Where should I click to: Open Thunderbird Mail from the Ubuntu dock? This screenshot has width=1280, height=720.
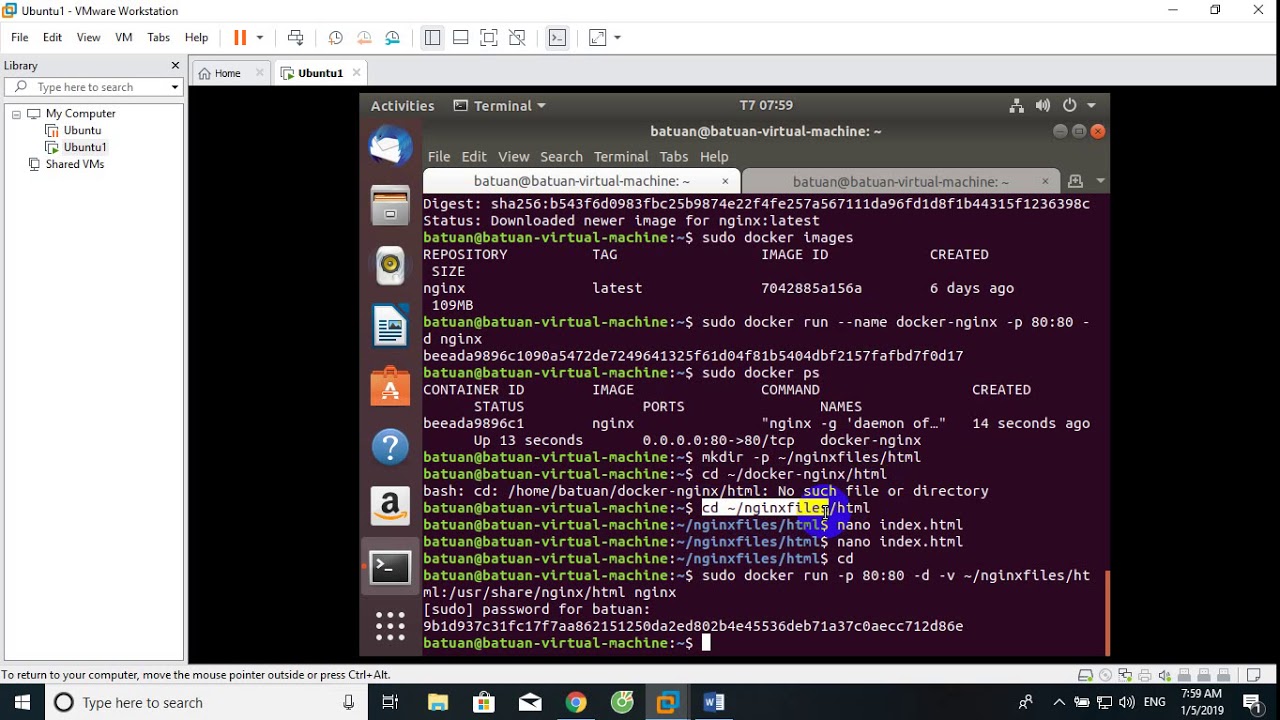(390, 147)
